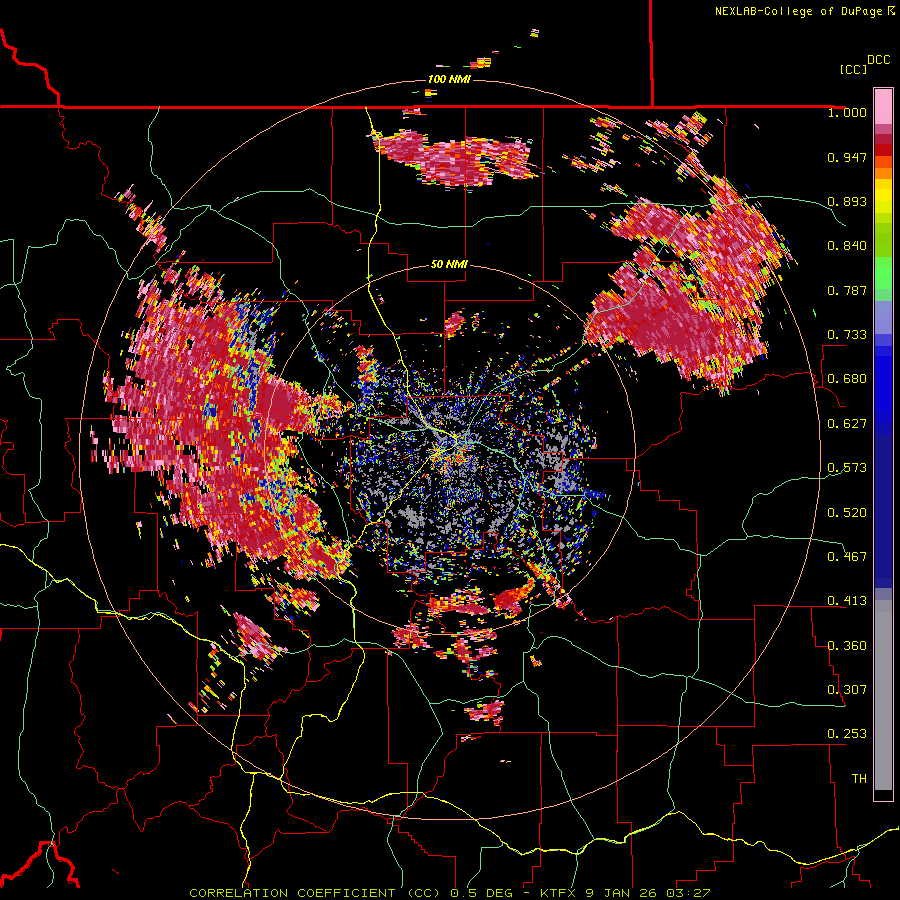
Task: Select the 0.947 scale value
Action: pos(847,157)
